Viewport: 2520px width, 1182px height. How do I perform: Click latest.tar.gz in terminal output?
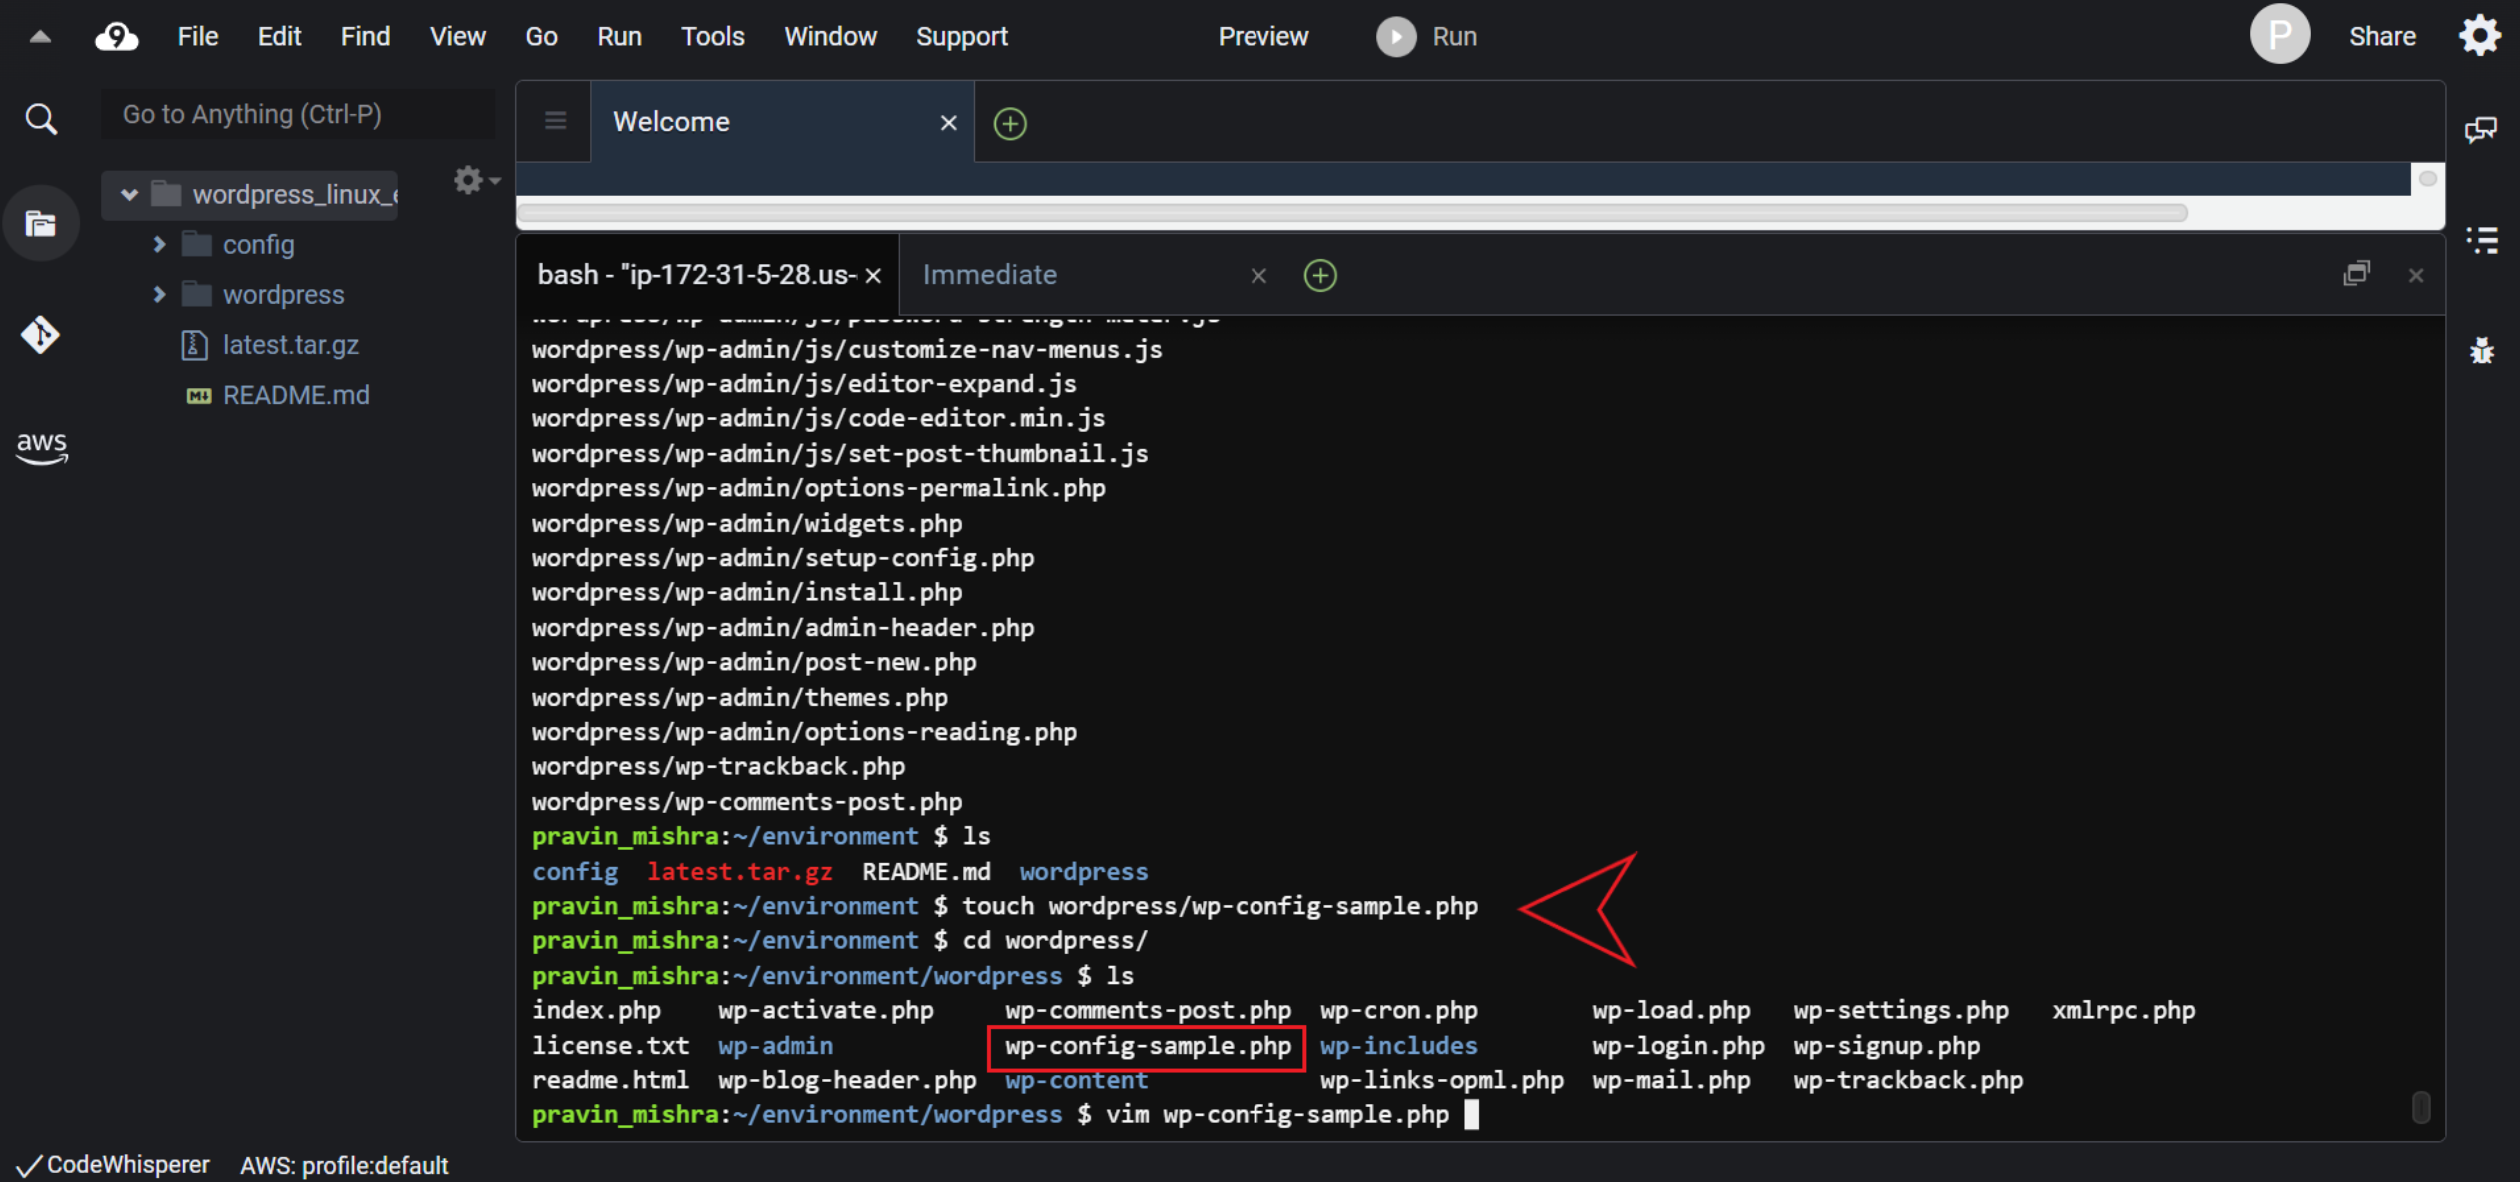click(739, 872)
